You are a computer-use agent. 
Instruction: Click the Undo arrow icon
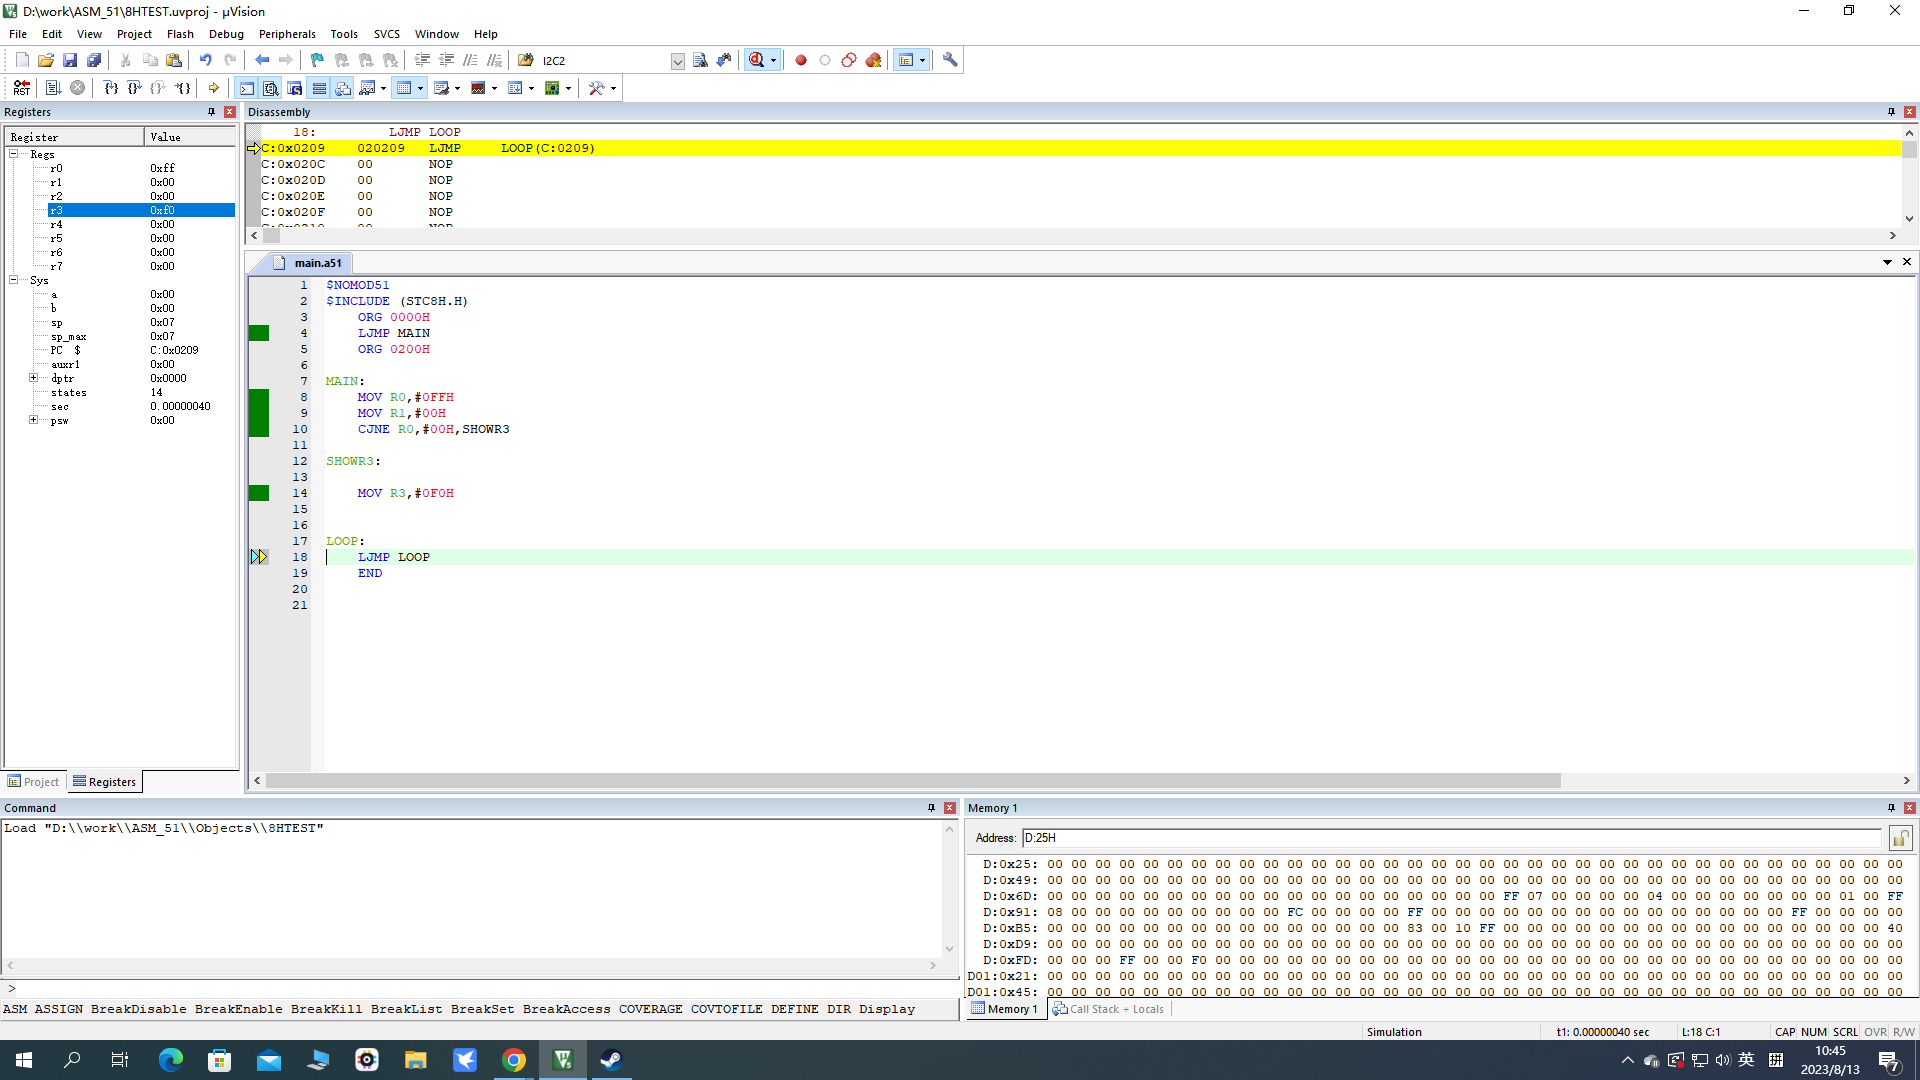coord(205,60)
